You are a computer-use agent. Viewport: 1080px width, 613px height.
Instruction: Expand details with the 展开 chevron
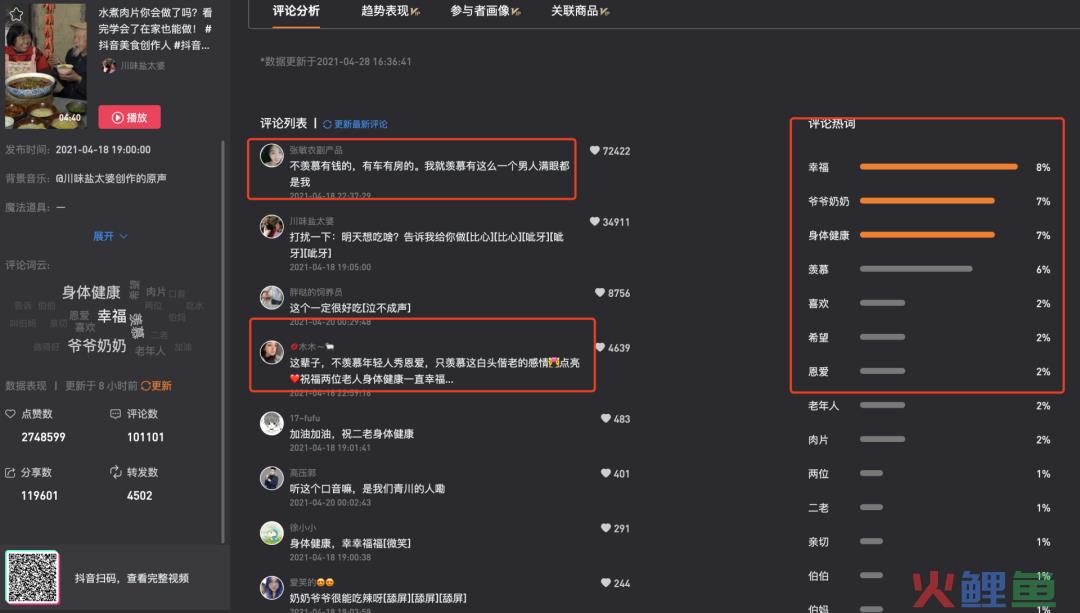(x=110, y=236)
